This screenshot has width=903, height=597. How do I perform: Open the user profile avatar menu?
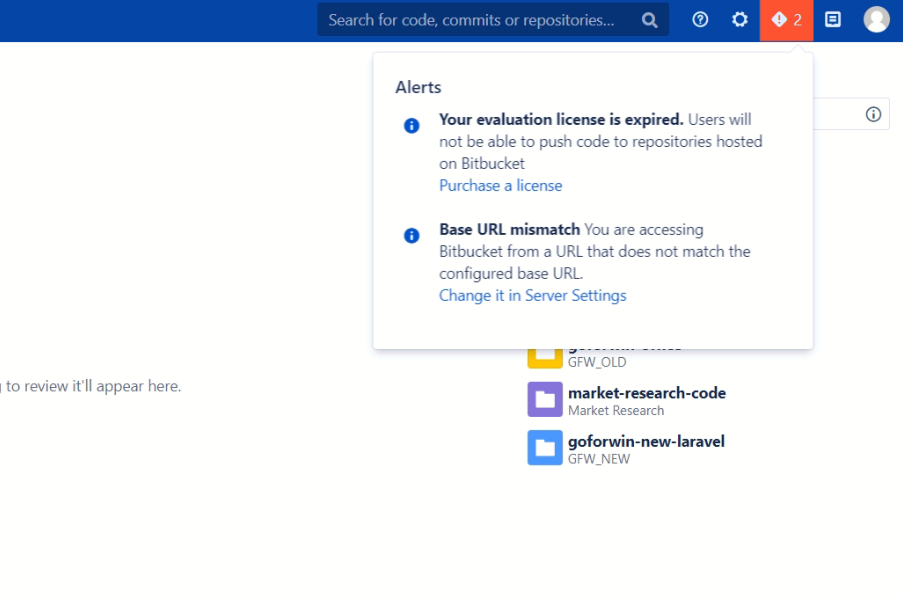click(x=877, y=20)
